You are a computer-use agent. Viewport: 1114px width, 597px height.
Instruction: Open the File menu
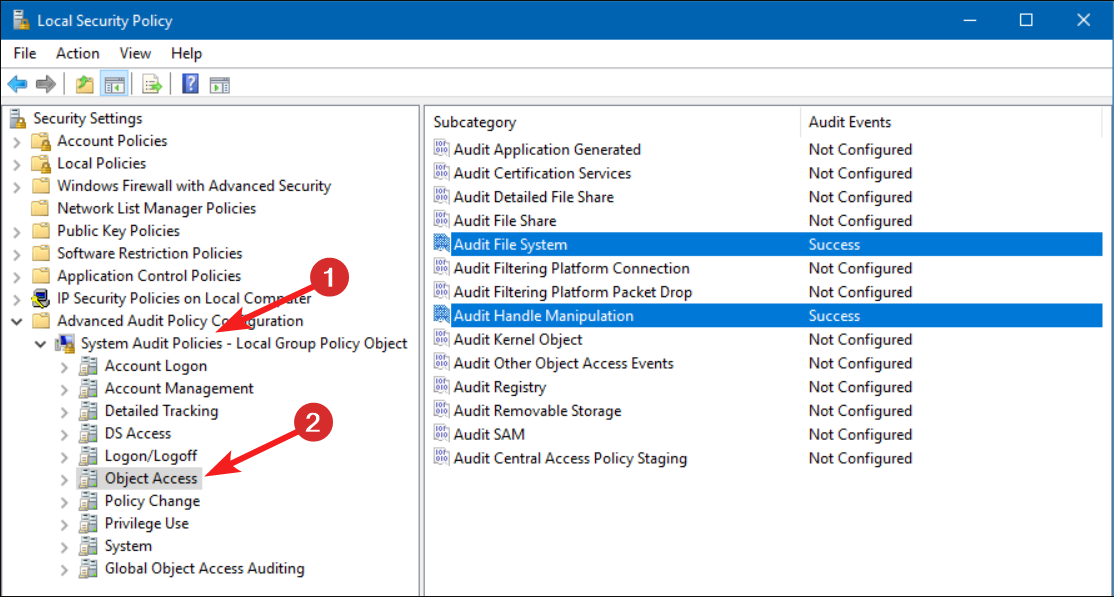click(24, 53)
